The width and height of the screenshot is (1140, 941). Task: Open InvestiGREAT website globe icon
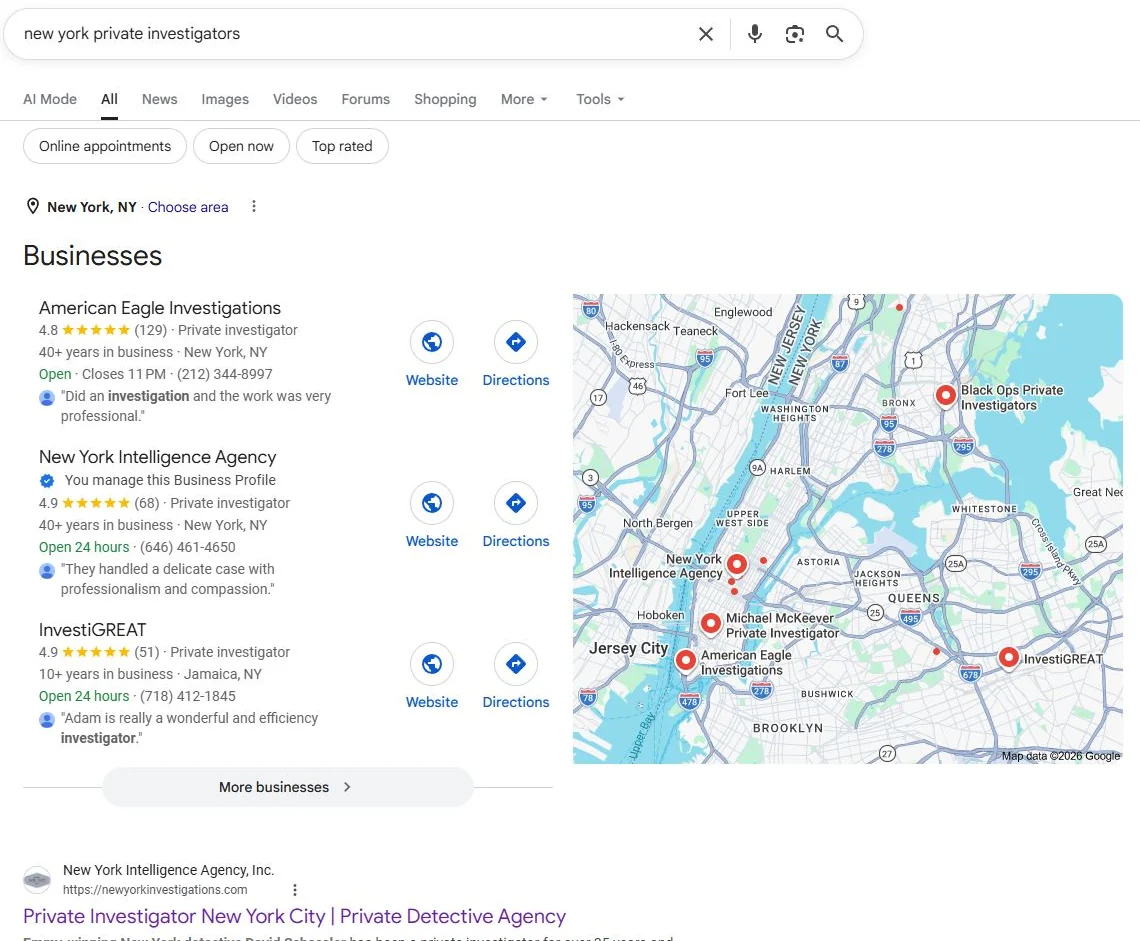(x=432, y=664)
